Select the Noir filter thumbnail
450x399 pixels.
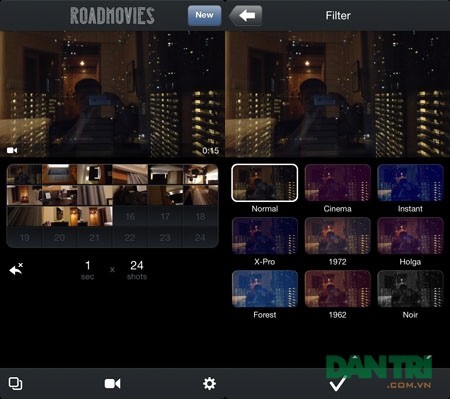(x=410, y=289)
